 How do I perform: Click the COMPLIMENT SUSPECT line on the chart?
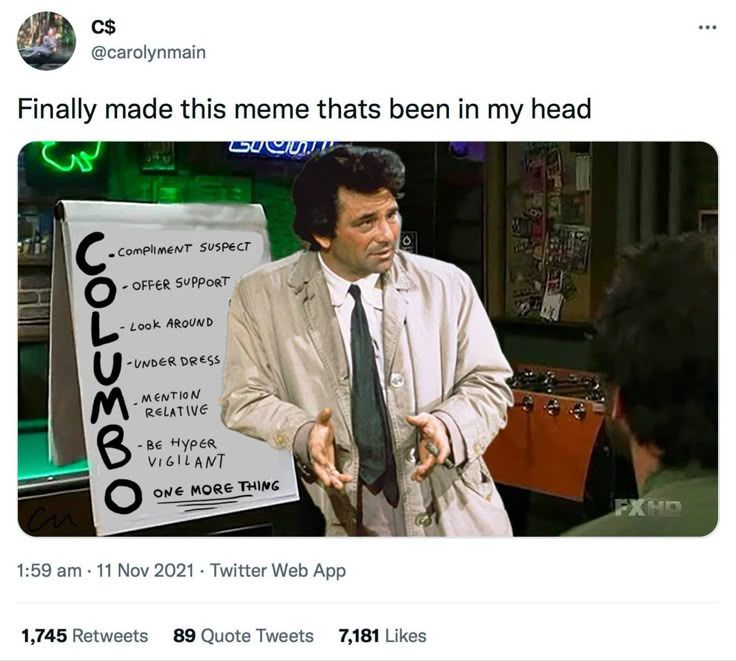click(180, 248)
